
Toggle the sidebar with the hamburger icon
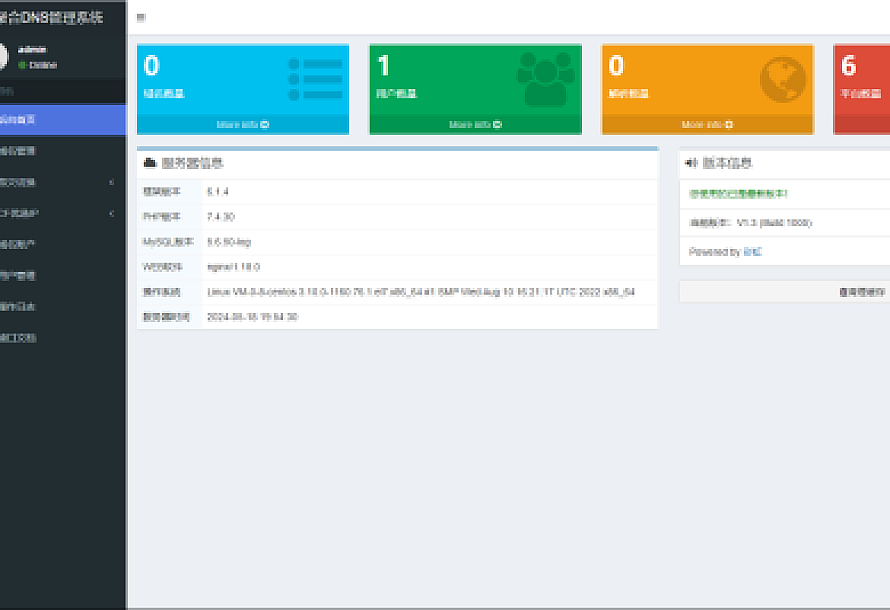pos(140,18)
